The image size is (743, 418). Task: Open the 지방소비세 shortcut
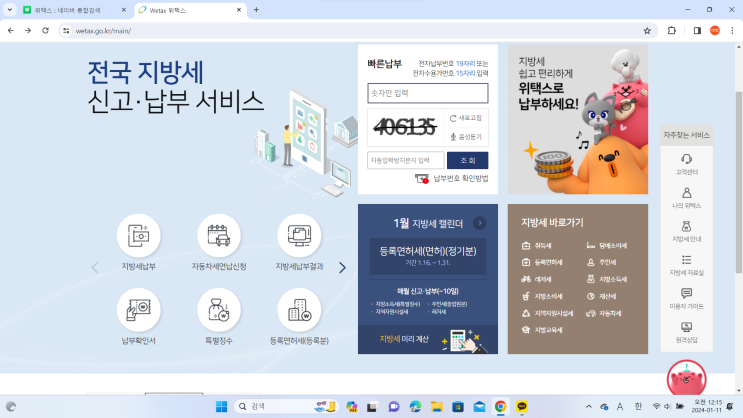(x=542, y=296)
